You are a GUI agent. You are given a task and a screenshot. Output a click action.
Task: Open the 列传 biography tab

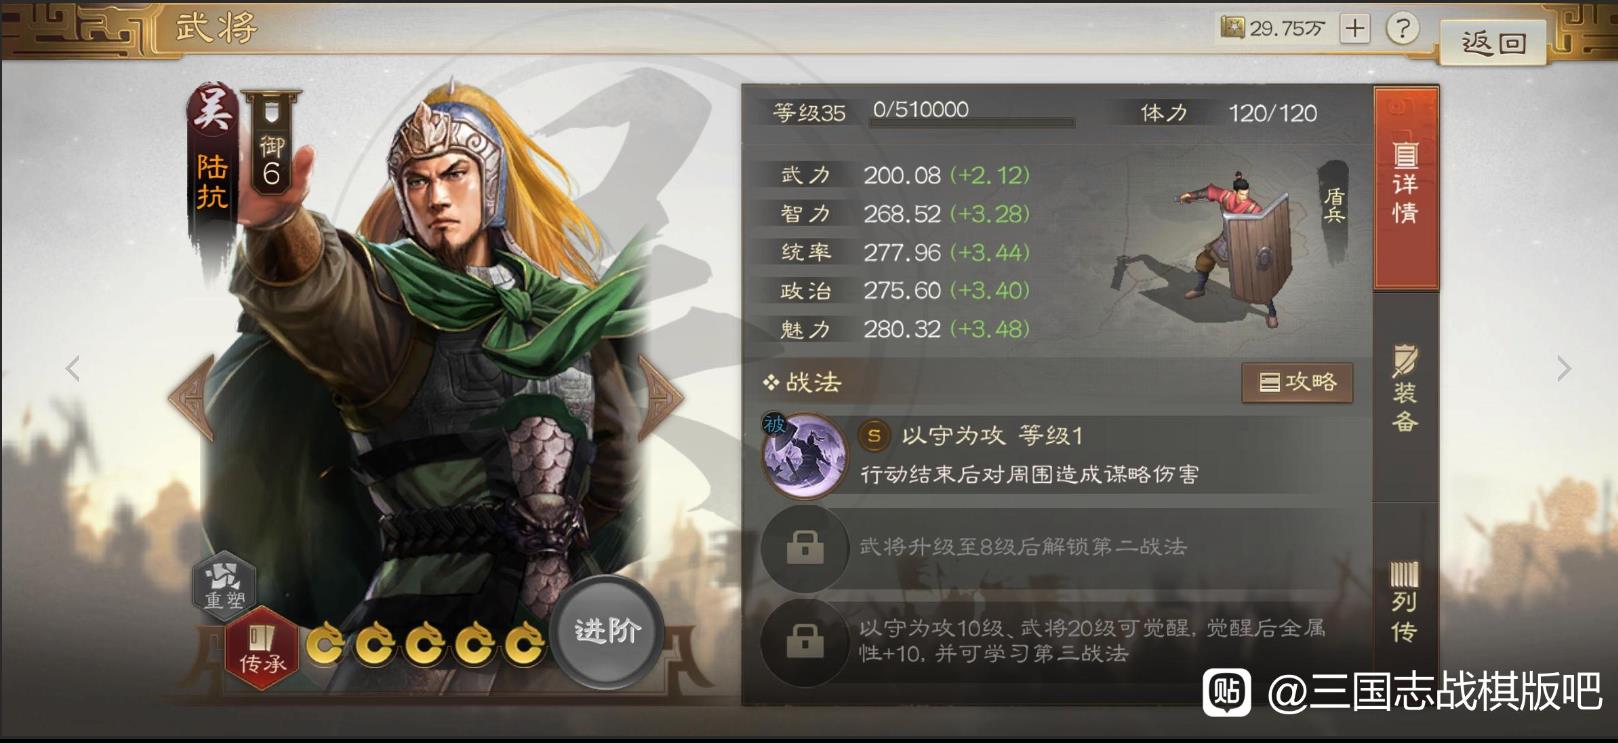pyautogui.click(x=1406, y=602)
